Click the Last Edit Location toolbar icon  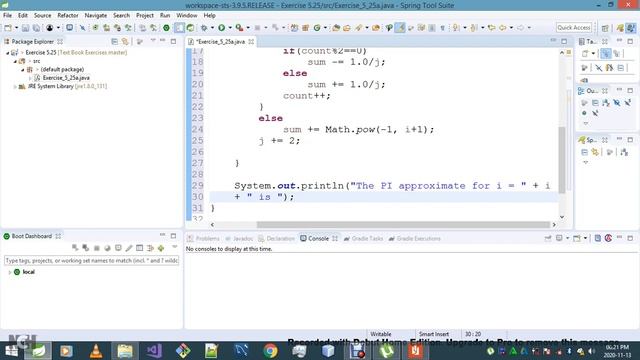click(491, 28)
